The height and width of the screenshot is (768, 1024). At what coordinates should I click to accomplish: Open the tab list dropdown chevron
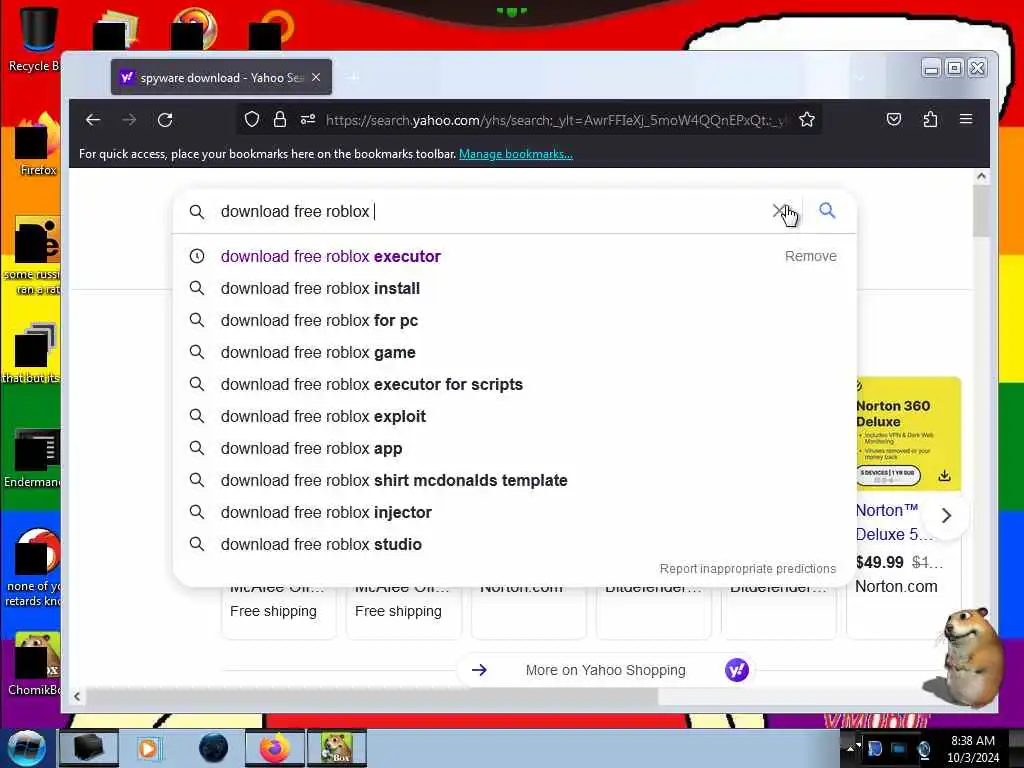pyautogui.click(x=860, y=78)
